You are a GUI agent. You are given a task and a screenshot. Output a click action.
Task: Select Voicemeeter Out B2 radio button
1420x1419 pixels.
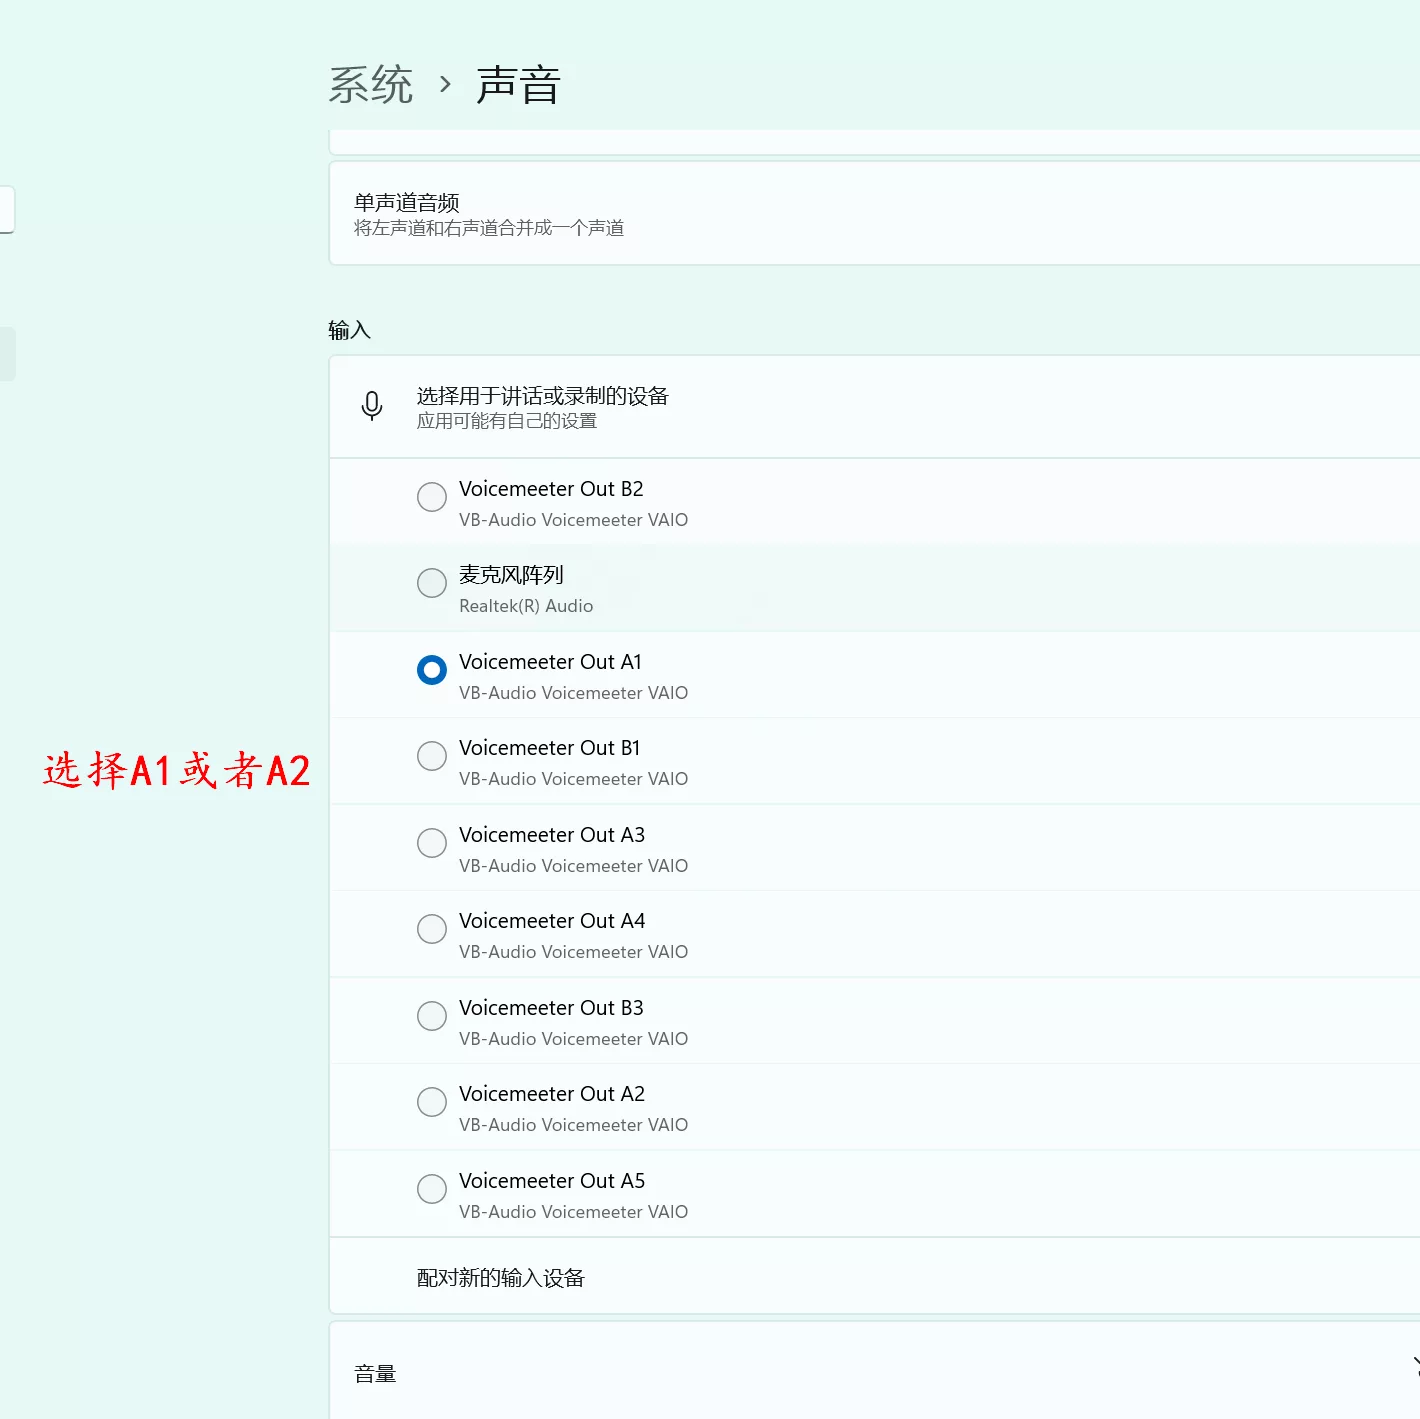tap(432, 497)
